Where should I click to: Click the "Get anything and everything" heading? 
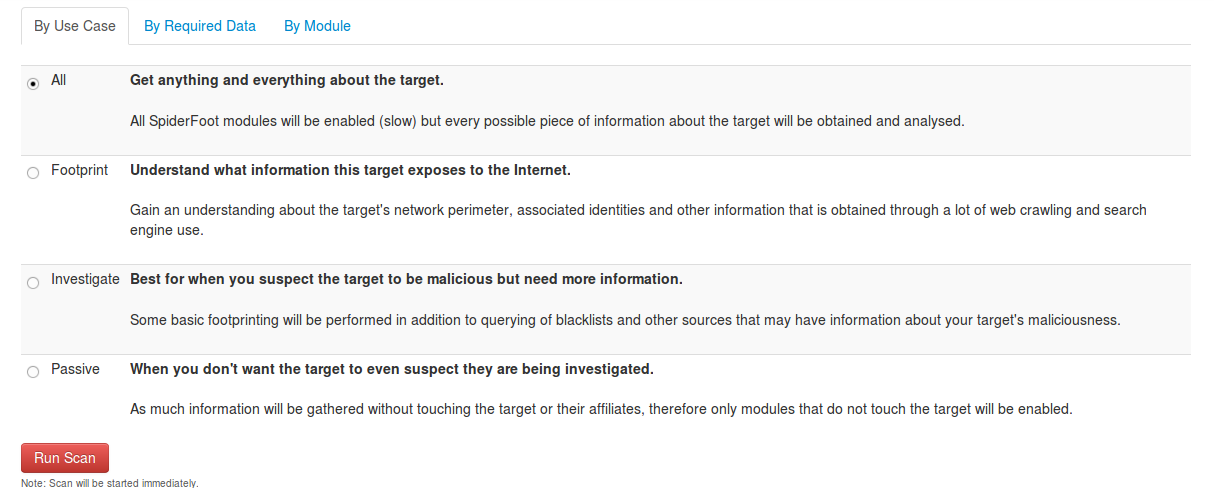(287, 80)
